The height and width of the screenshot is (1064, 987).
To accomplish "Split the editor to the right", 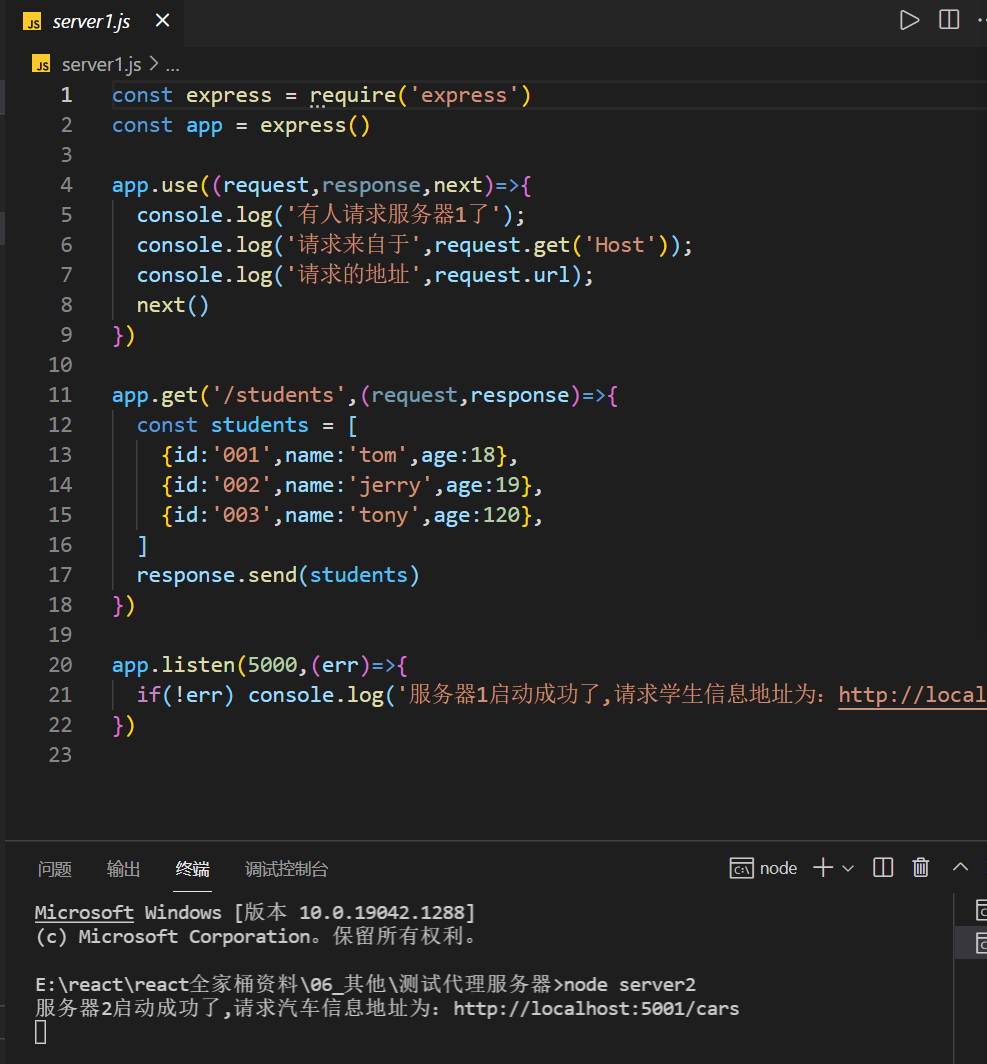I will click(x=949, y=20).
